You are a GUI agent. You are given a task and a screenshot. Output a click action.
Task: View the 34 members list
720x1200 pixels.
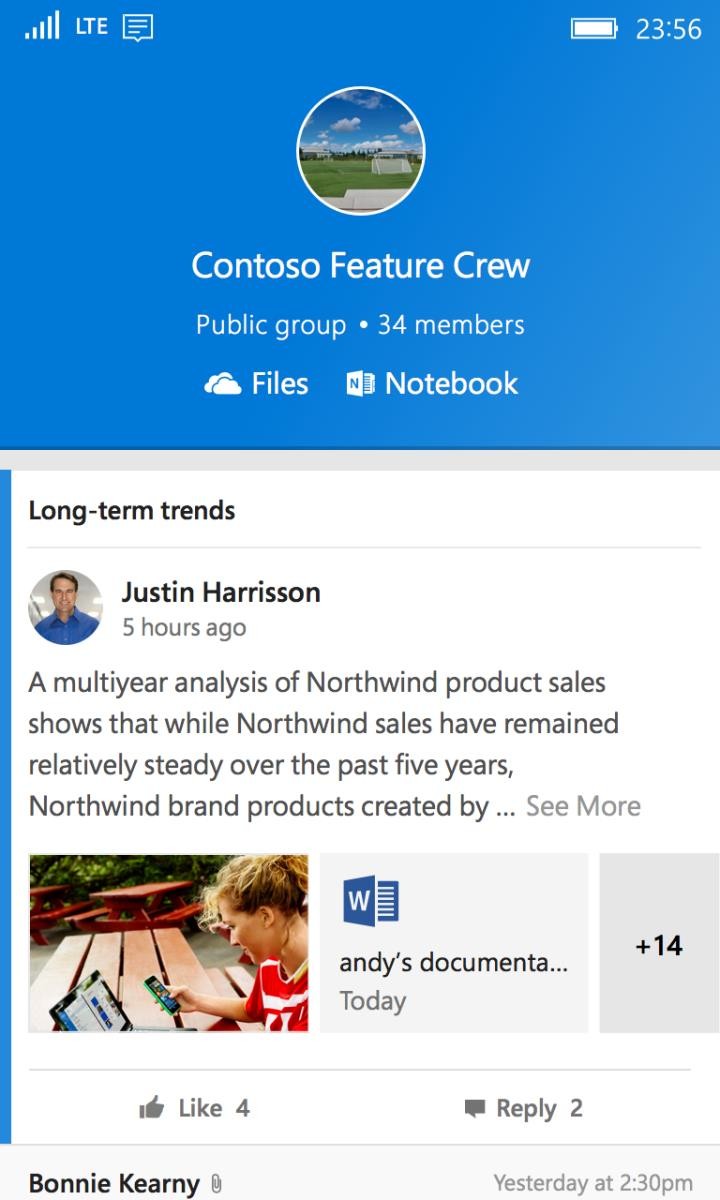point(450,325)
